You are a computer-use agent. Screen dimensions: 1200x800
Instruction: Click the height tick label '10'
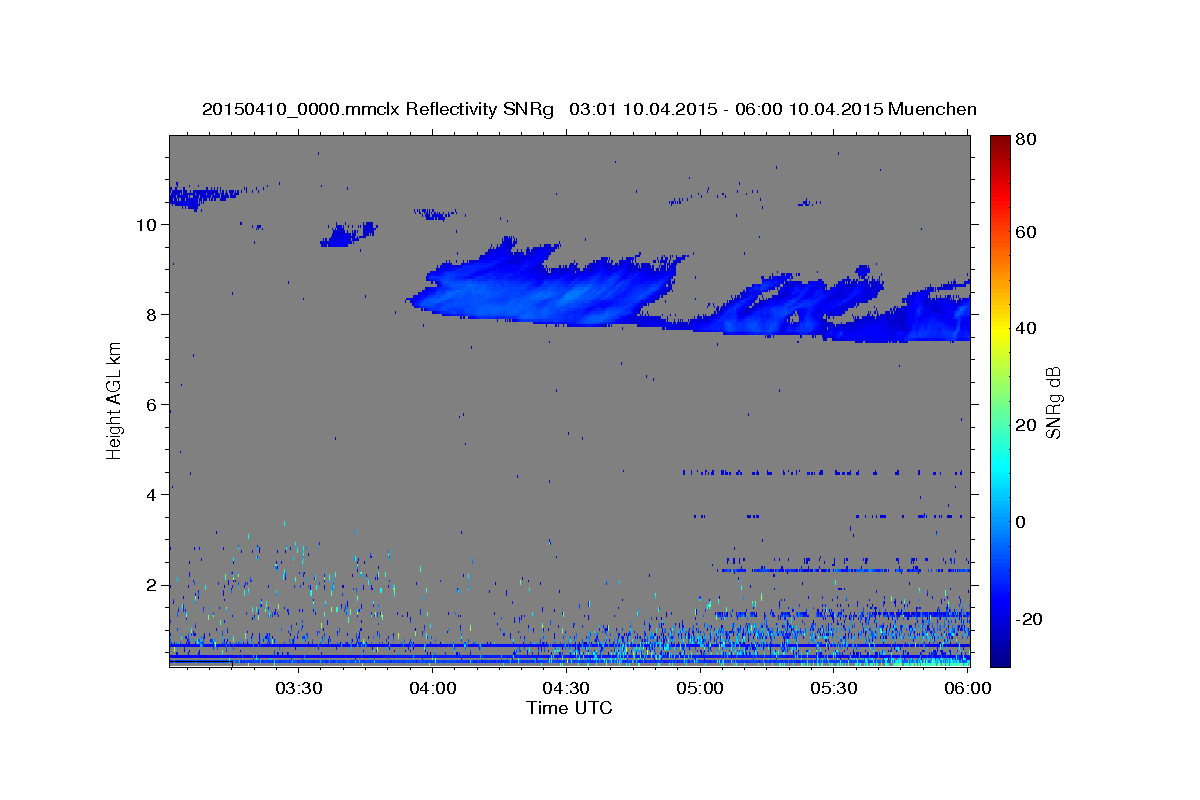(145, 225)
